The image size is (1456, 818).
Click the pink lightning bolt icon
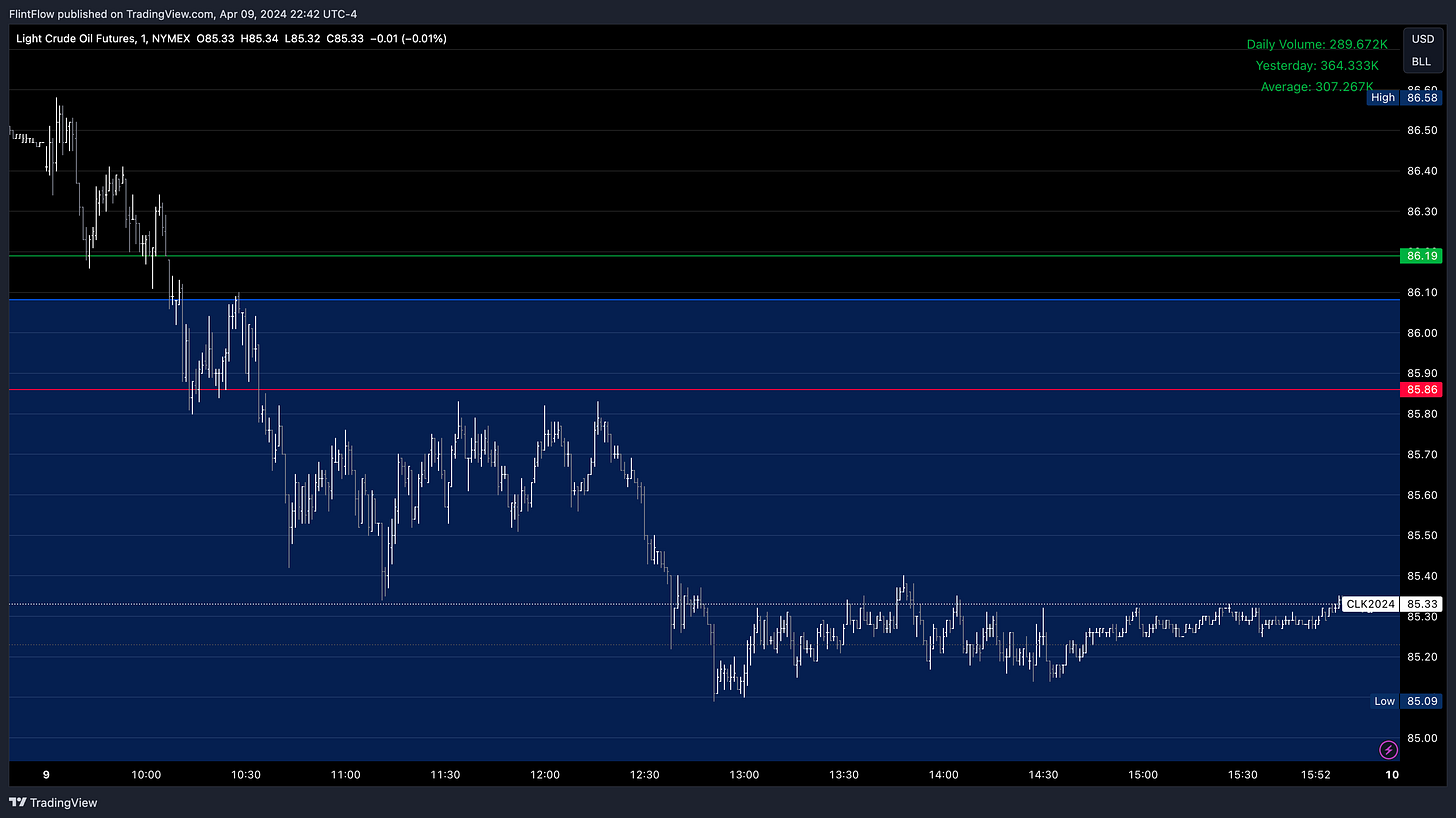[1388, 749]
